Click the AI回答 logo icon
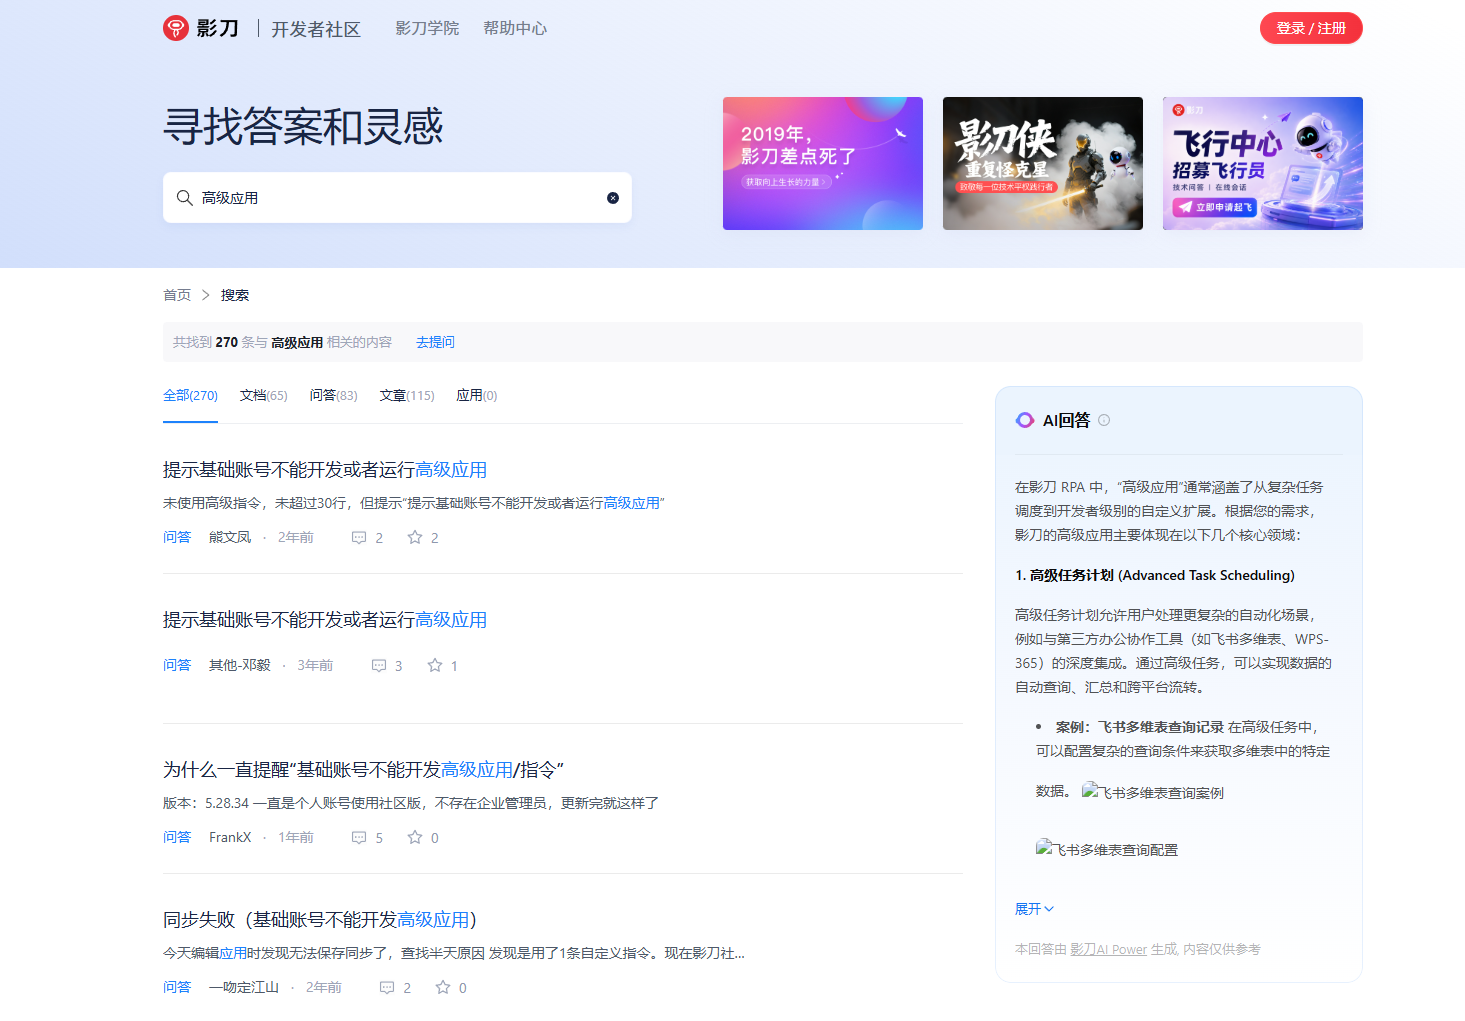Screen dimensions: 1465x1021 point(1025,420)
